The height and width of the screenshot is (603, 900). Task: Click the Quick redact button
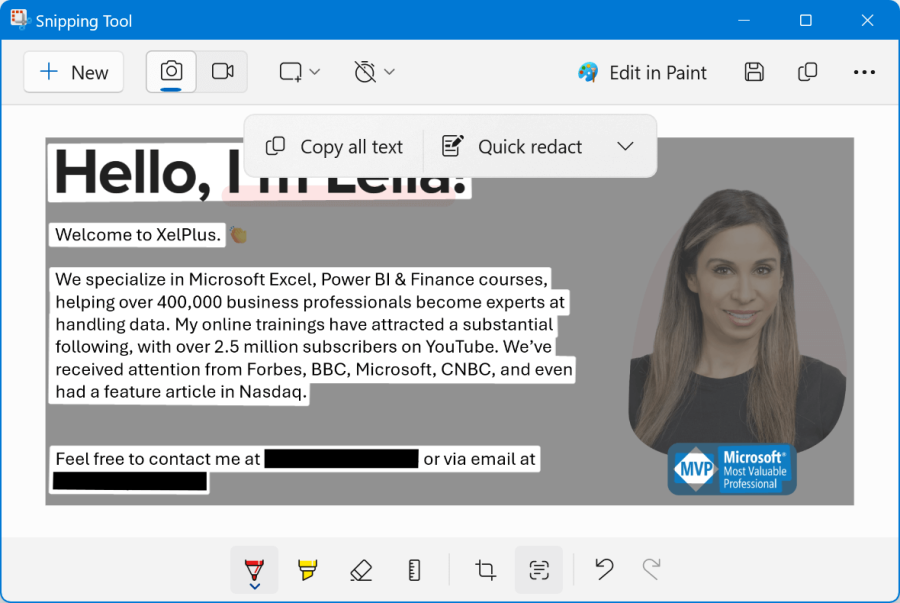[513, 146]
